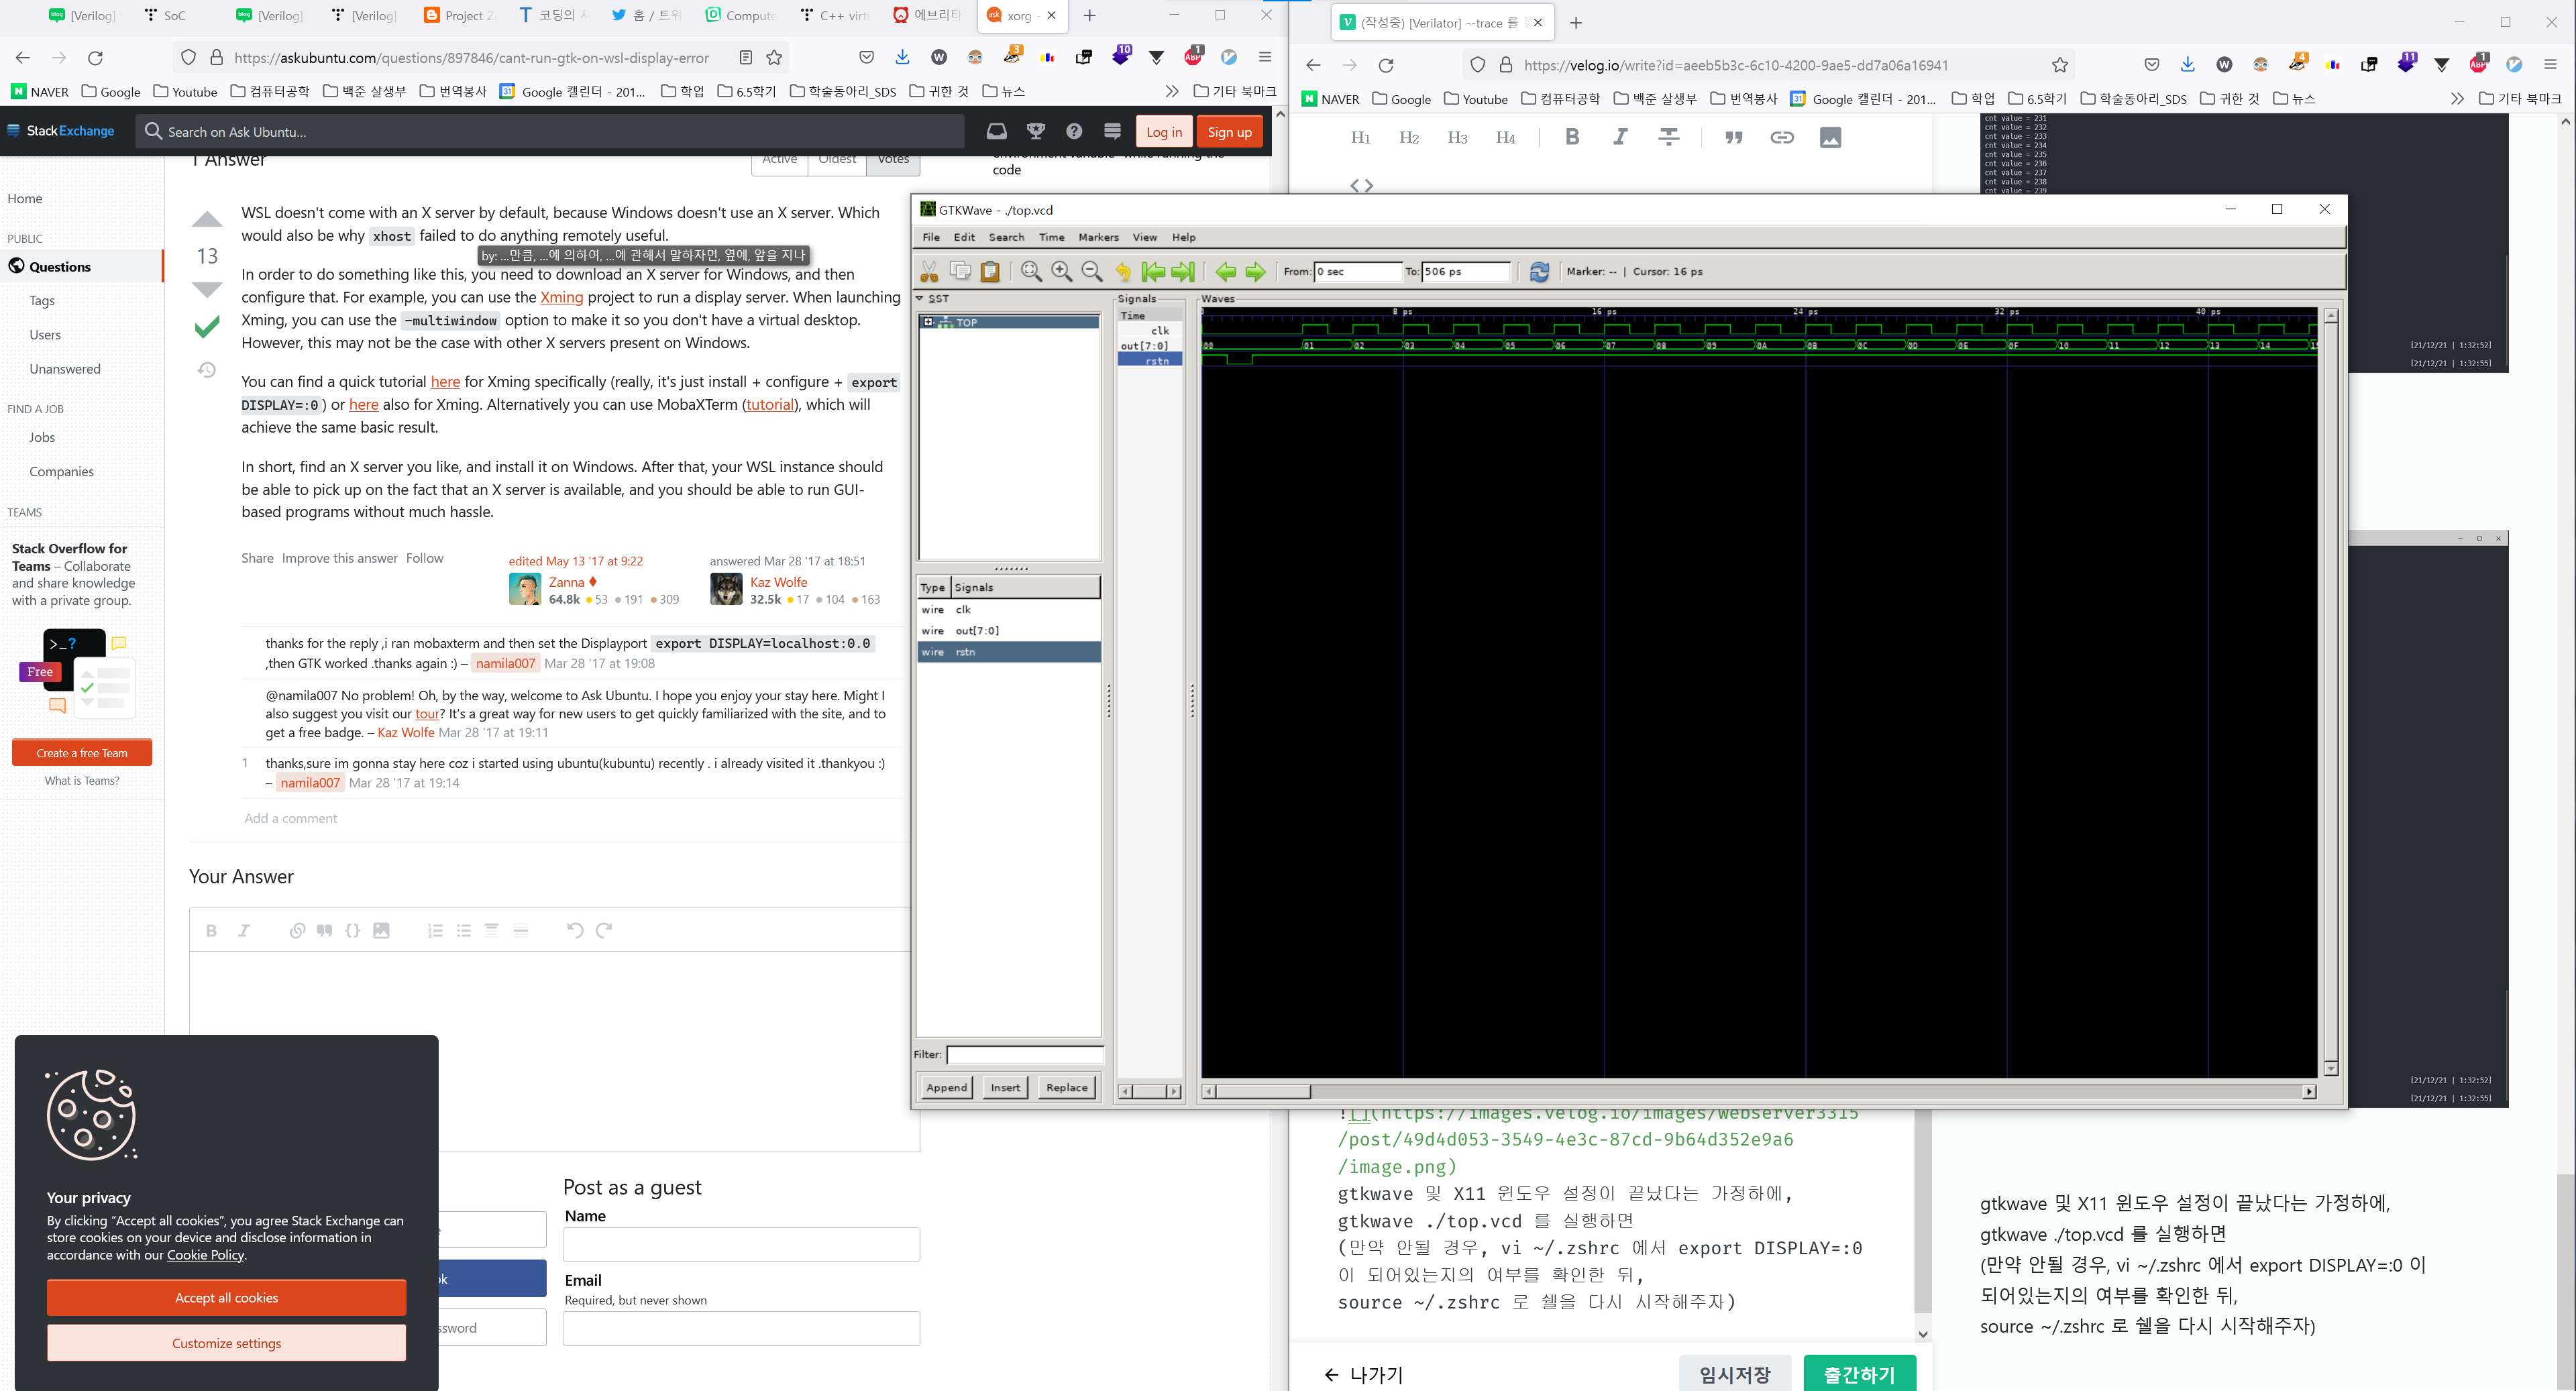Viewport: 2576px width, 1391px height.
Task: Open the Search menu in GTKWave
Action: pyautogui.click(x=1006, y=237)
